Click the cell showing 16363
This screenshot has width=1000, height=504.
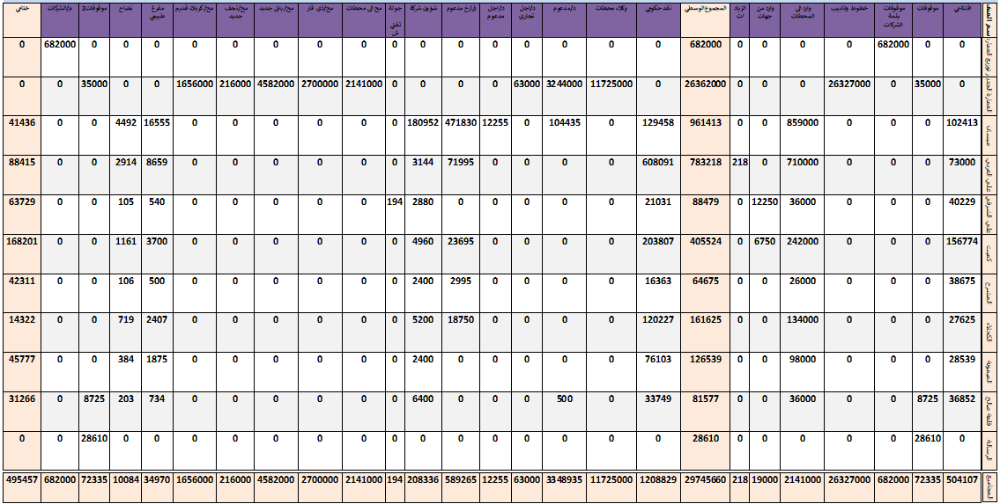pos(656,293)
